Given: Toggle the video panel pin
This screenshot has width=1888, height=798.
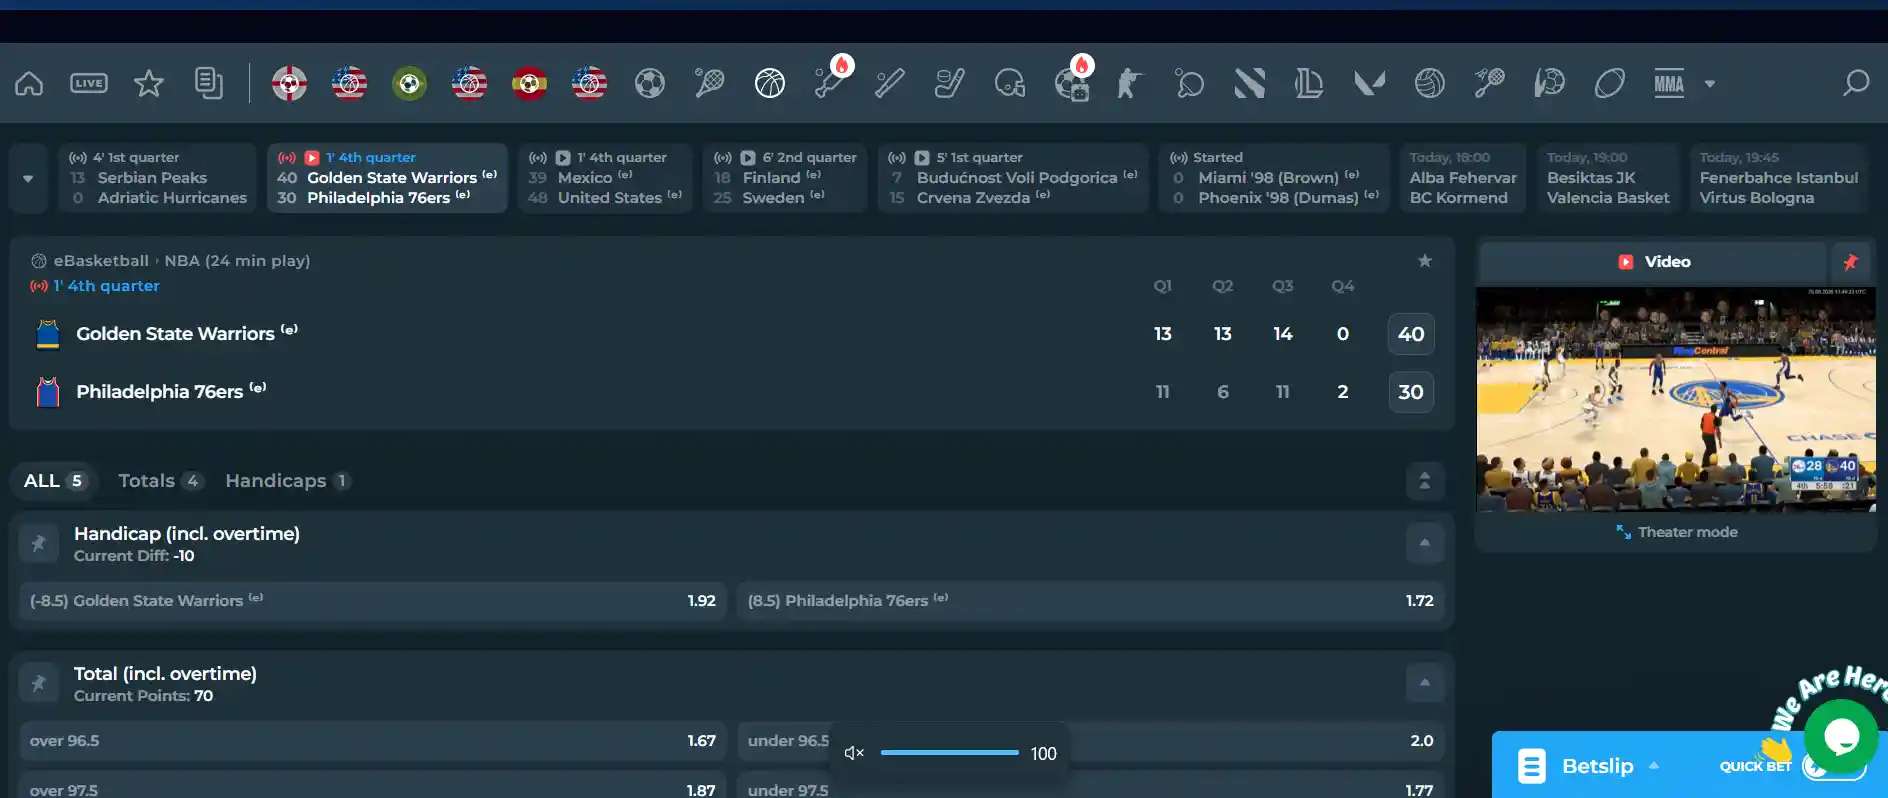Looking at the screenshot, I should (1851, 262).
